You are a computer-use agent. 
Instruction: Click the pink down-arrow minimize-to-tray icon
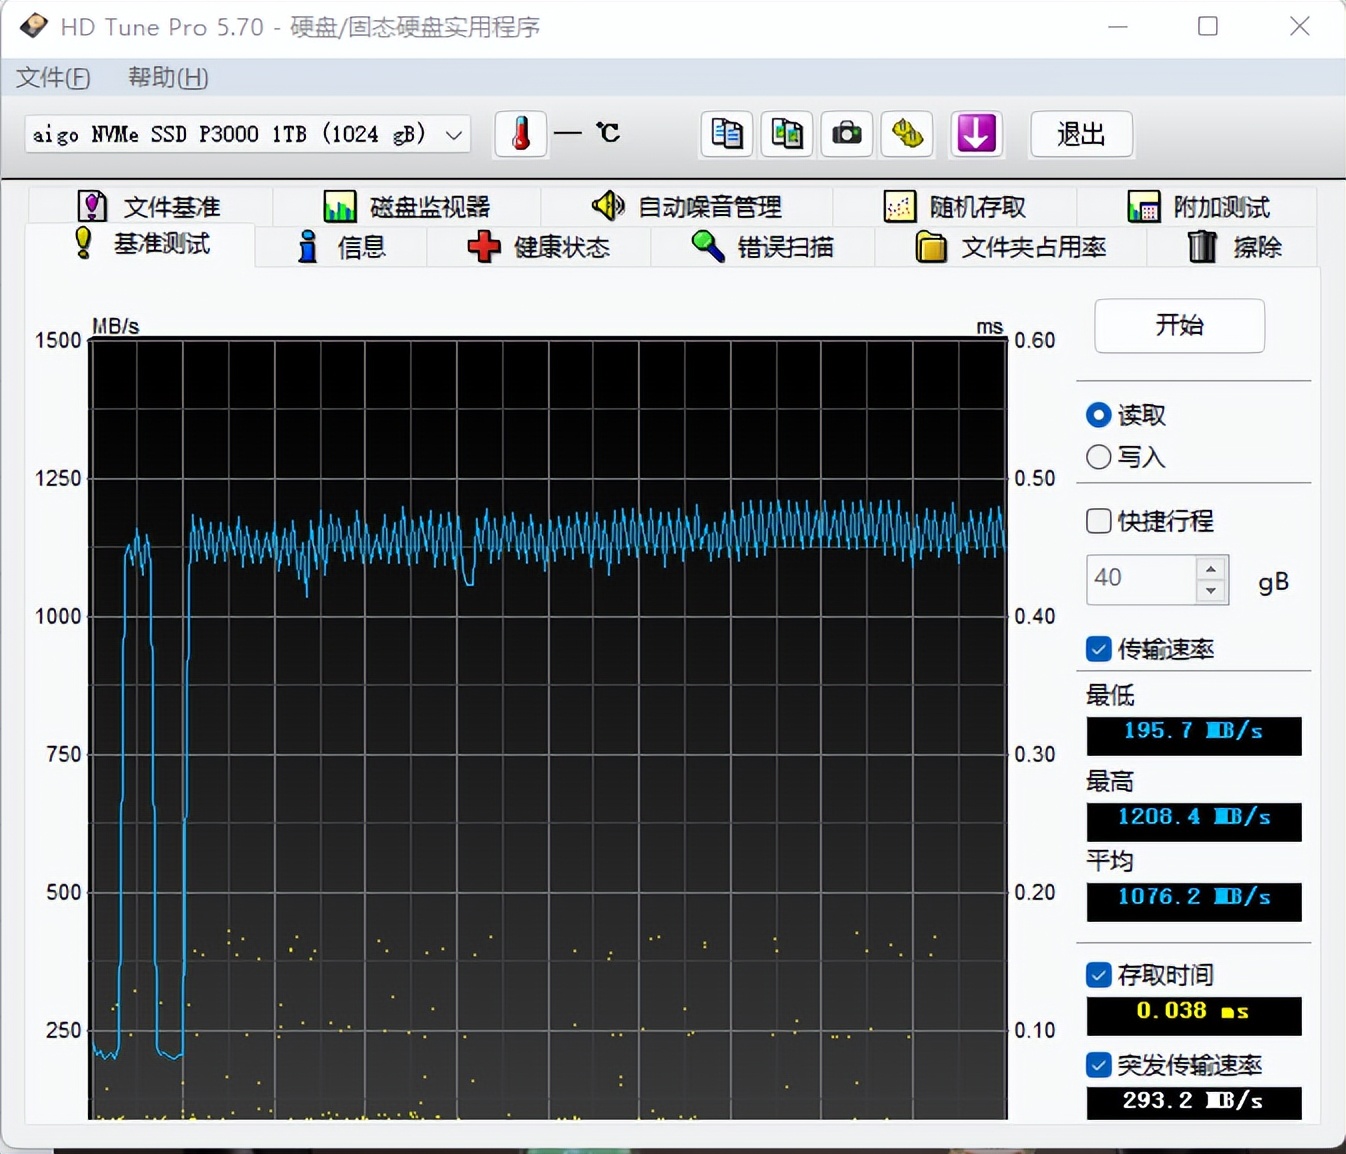[976, 134]
